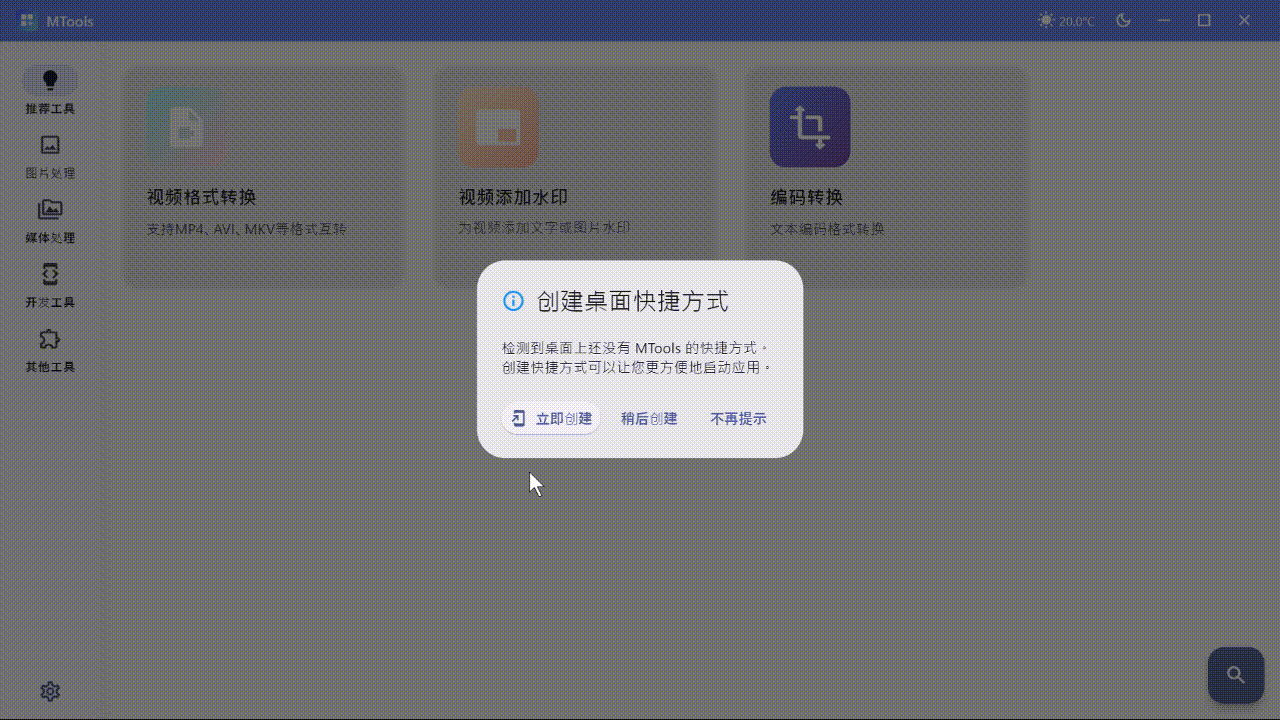Open the settings gear in sidebar
This screenshot has width=1280, height=720.
50,691
